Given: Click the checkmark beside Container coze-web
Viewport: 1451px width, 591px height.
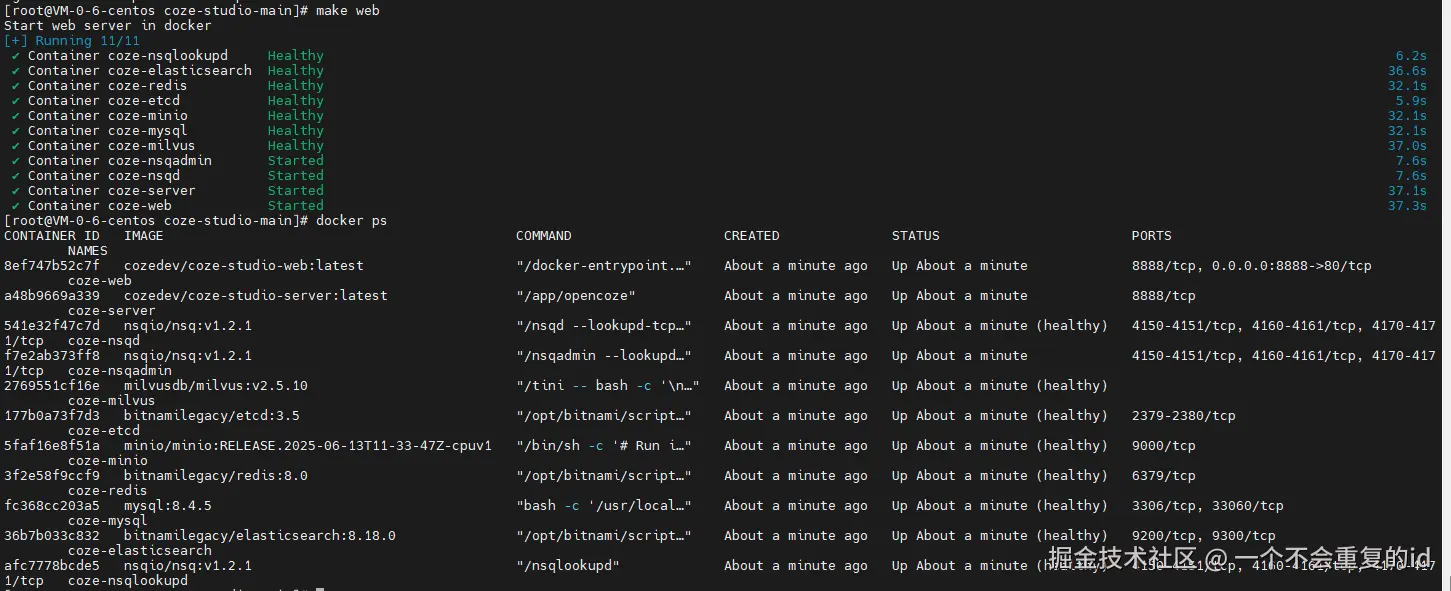Looking at the screenshot, I should point(16,206).
